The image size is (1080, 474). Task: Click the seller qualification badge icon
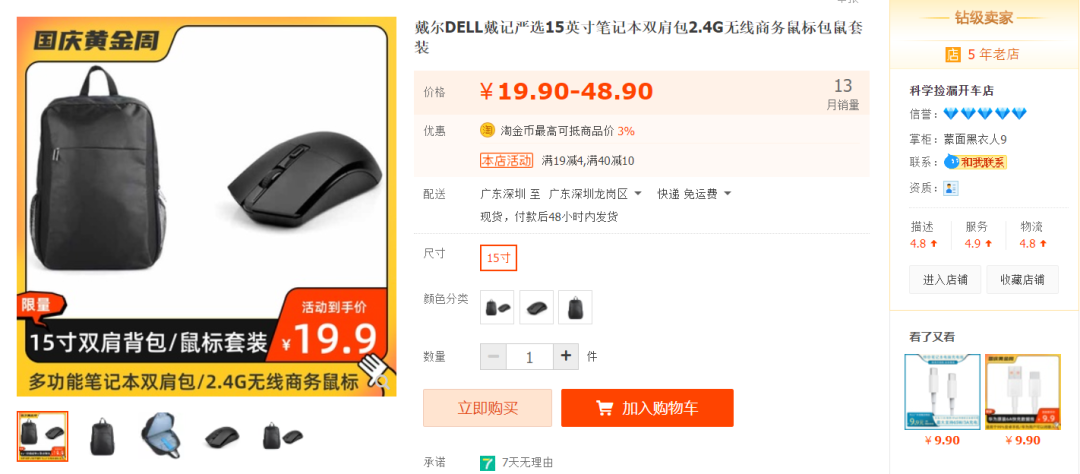pyautogui.click(x=951, y=188)
